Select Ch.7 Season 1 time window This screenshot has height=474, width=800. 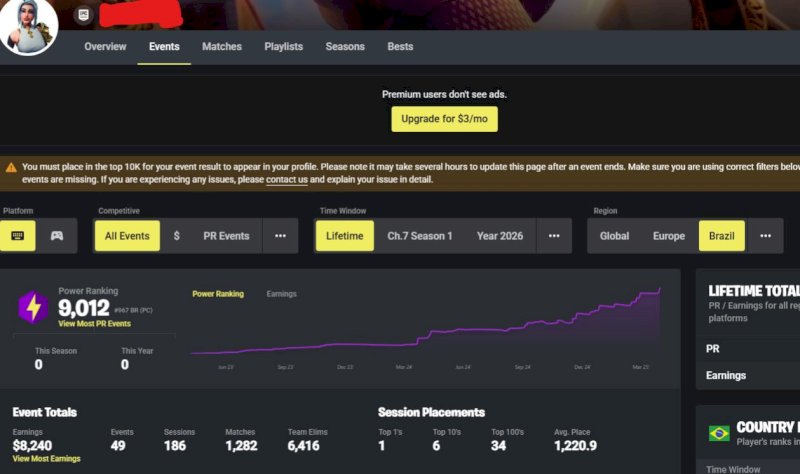[419, 236]
